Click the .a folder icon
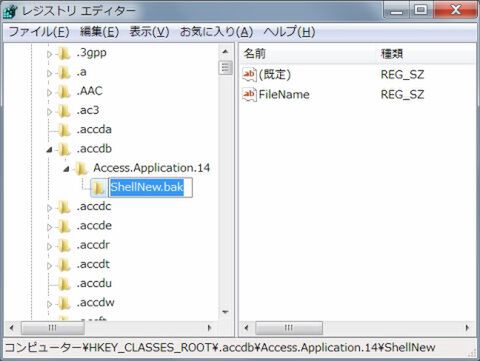This screenshot has height=361, width=480. (64, 72)
